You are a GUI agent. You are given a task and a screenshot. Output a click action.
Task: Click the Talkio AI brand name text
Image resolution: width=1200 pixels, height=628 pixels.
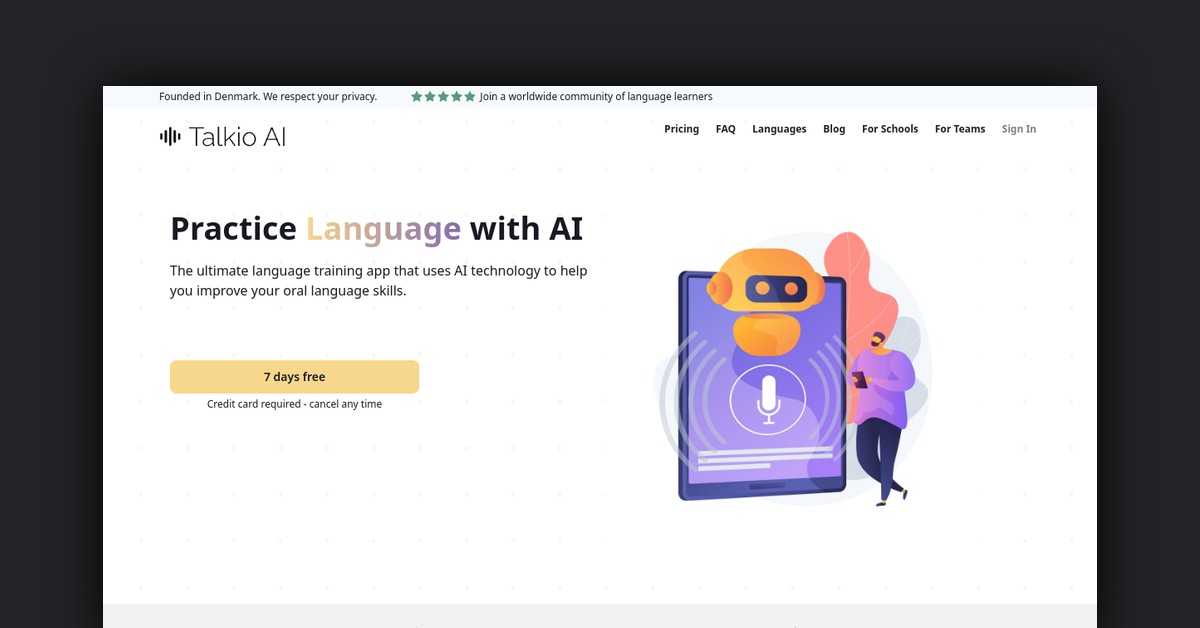coord(237,137)
